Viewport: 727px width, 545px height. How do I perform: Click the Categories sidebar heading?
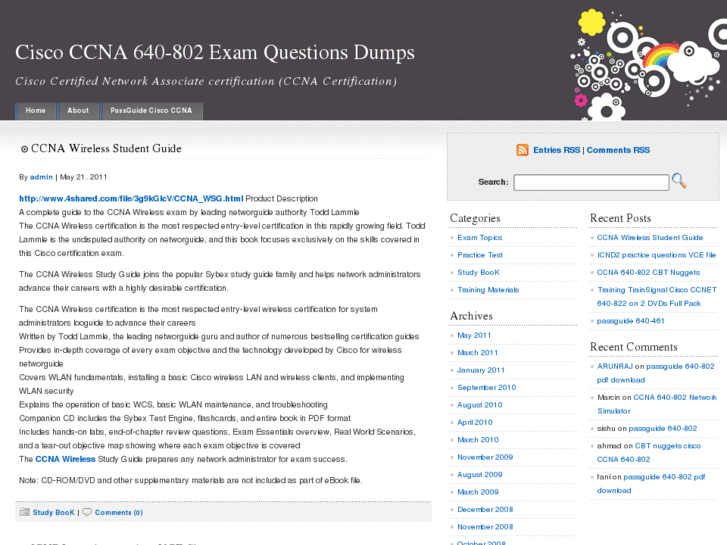point(475,218)
